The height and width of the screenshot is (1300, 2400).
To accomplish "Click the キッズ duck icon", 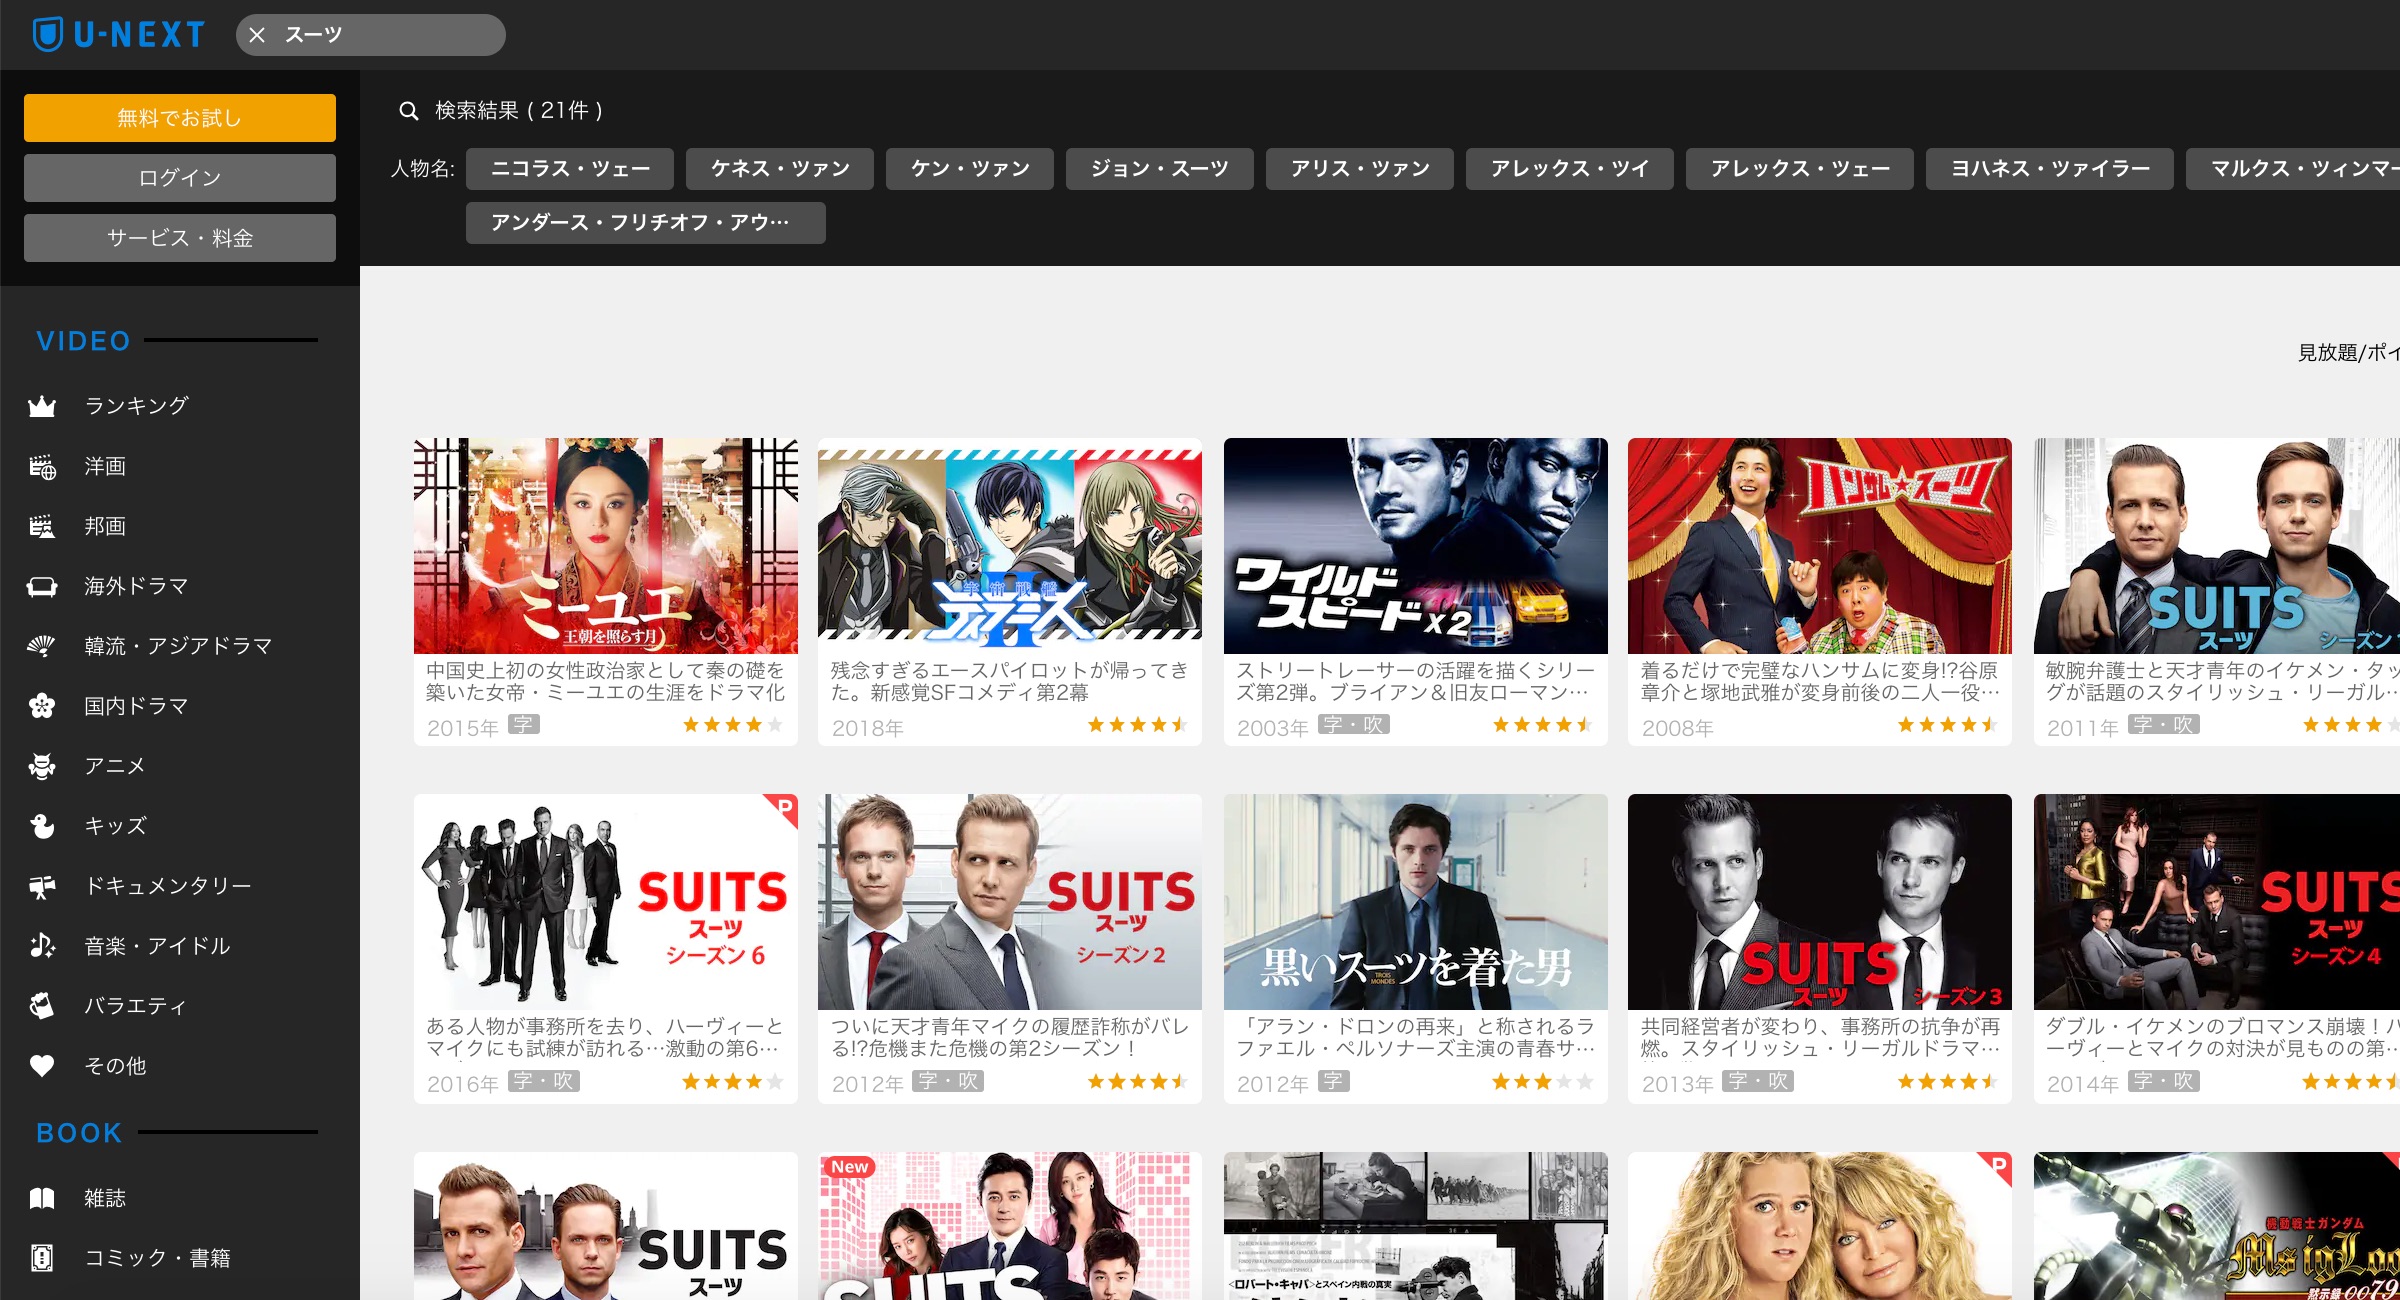I will tap(42, 826).
